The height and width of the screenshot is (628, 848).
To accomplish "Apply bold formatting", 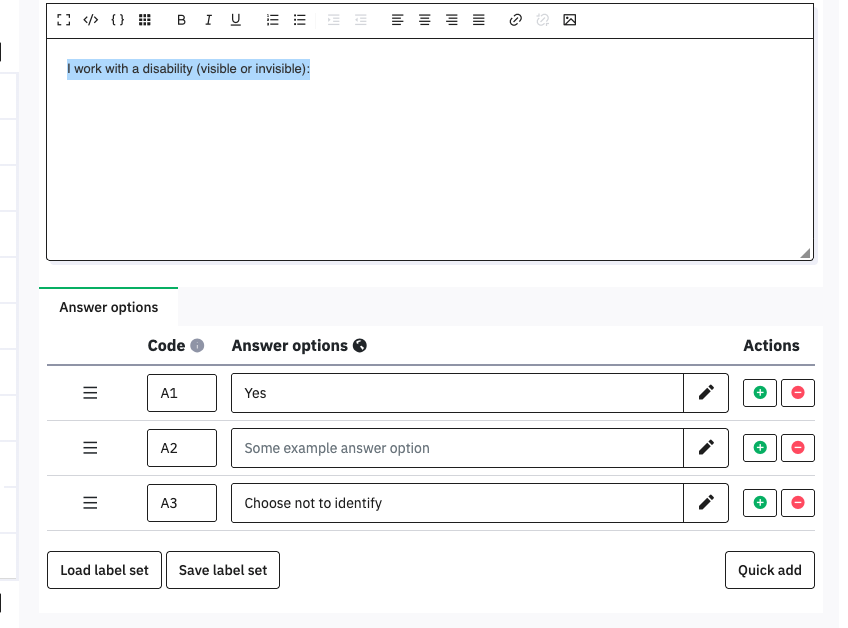I will click(181, 20).
